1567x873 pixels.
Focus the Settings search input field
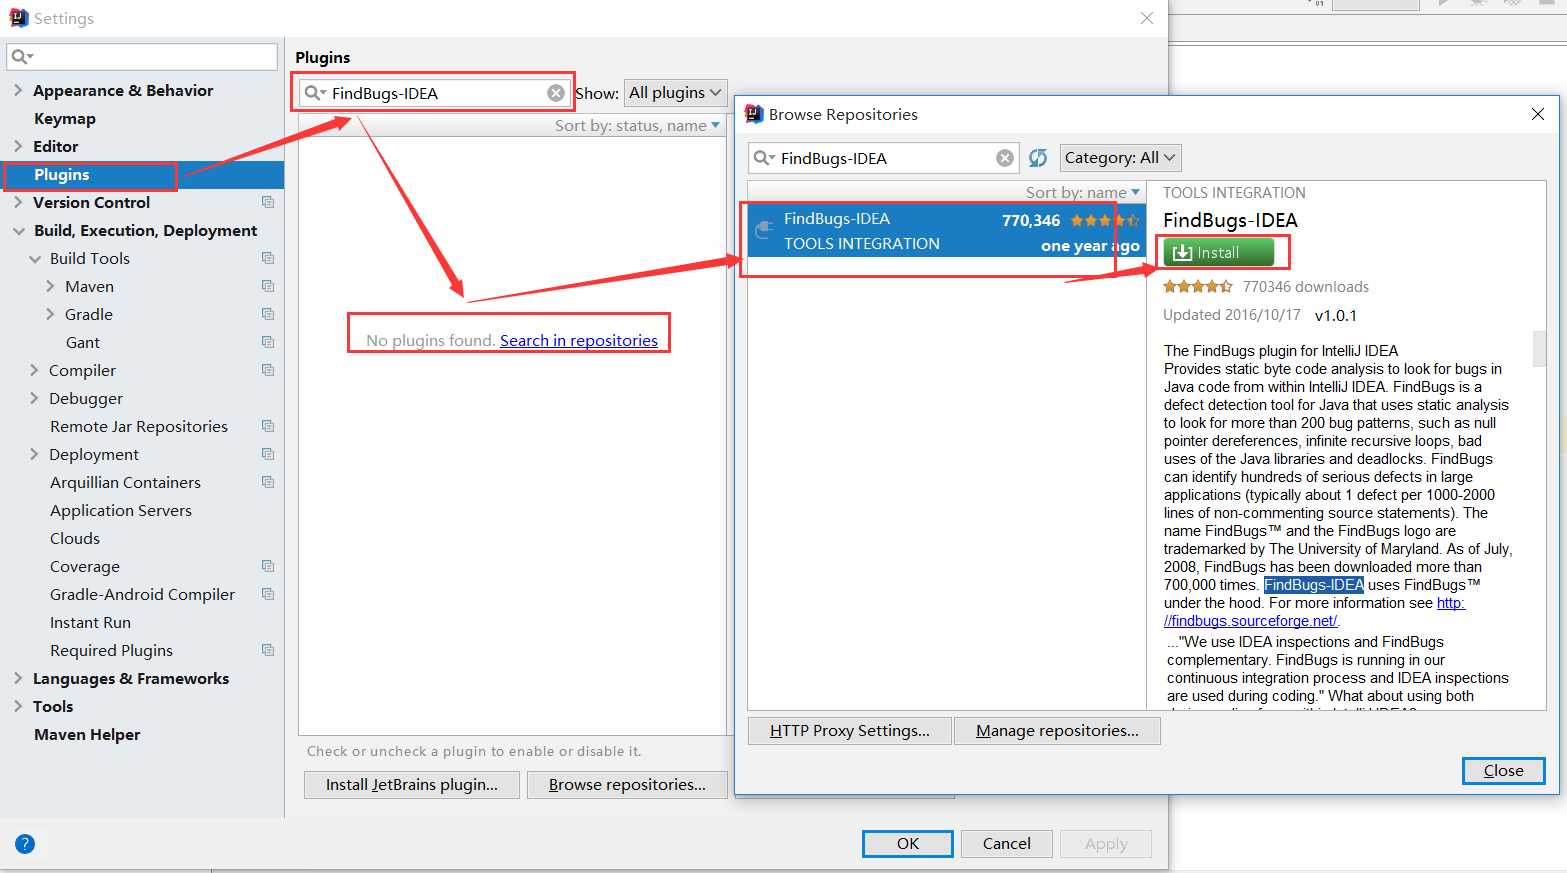click(142, 57)
